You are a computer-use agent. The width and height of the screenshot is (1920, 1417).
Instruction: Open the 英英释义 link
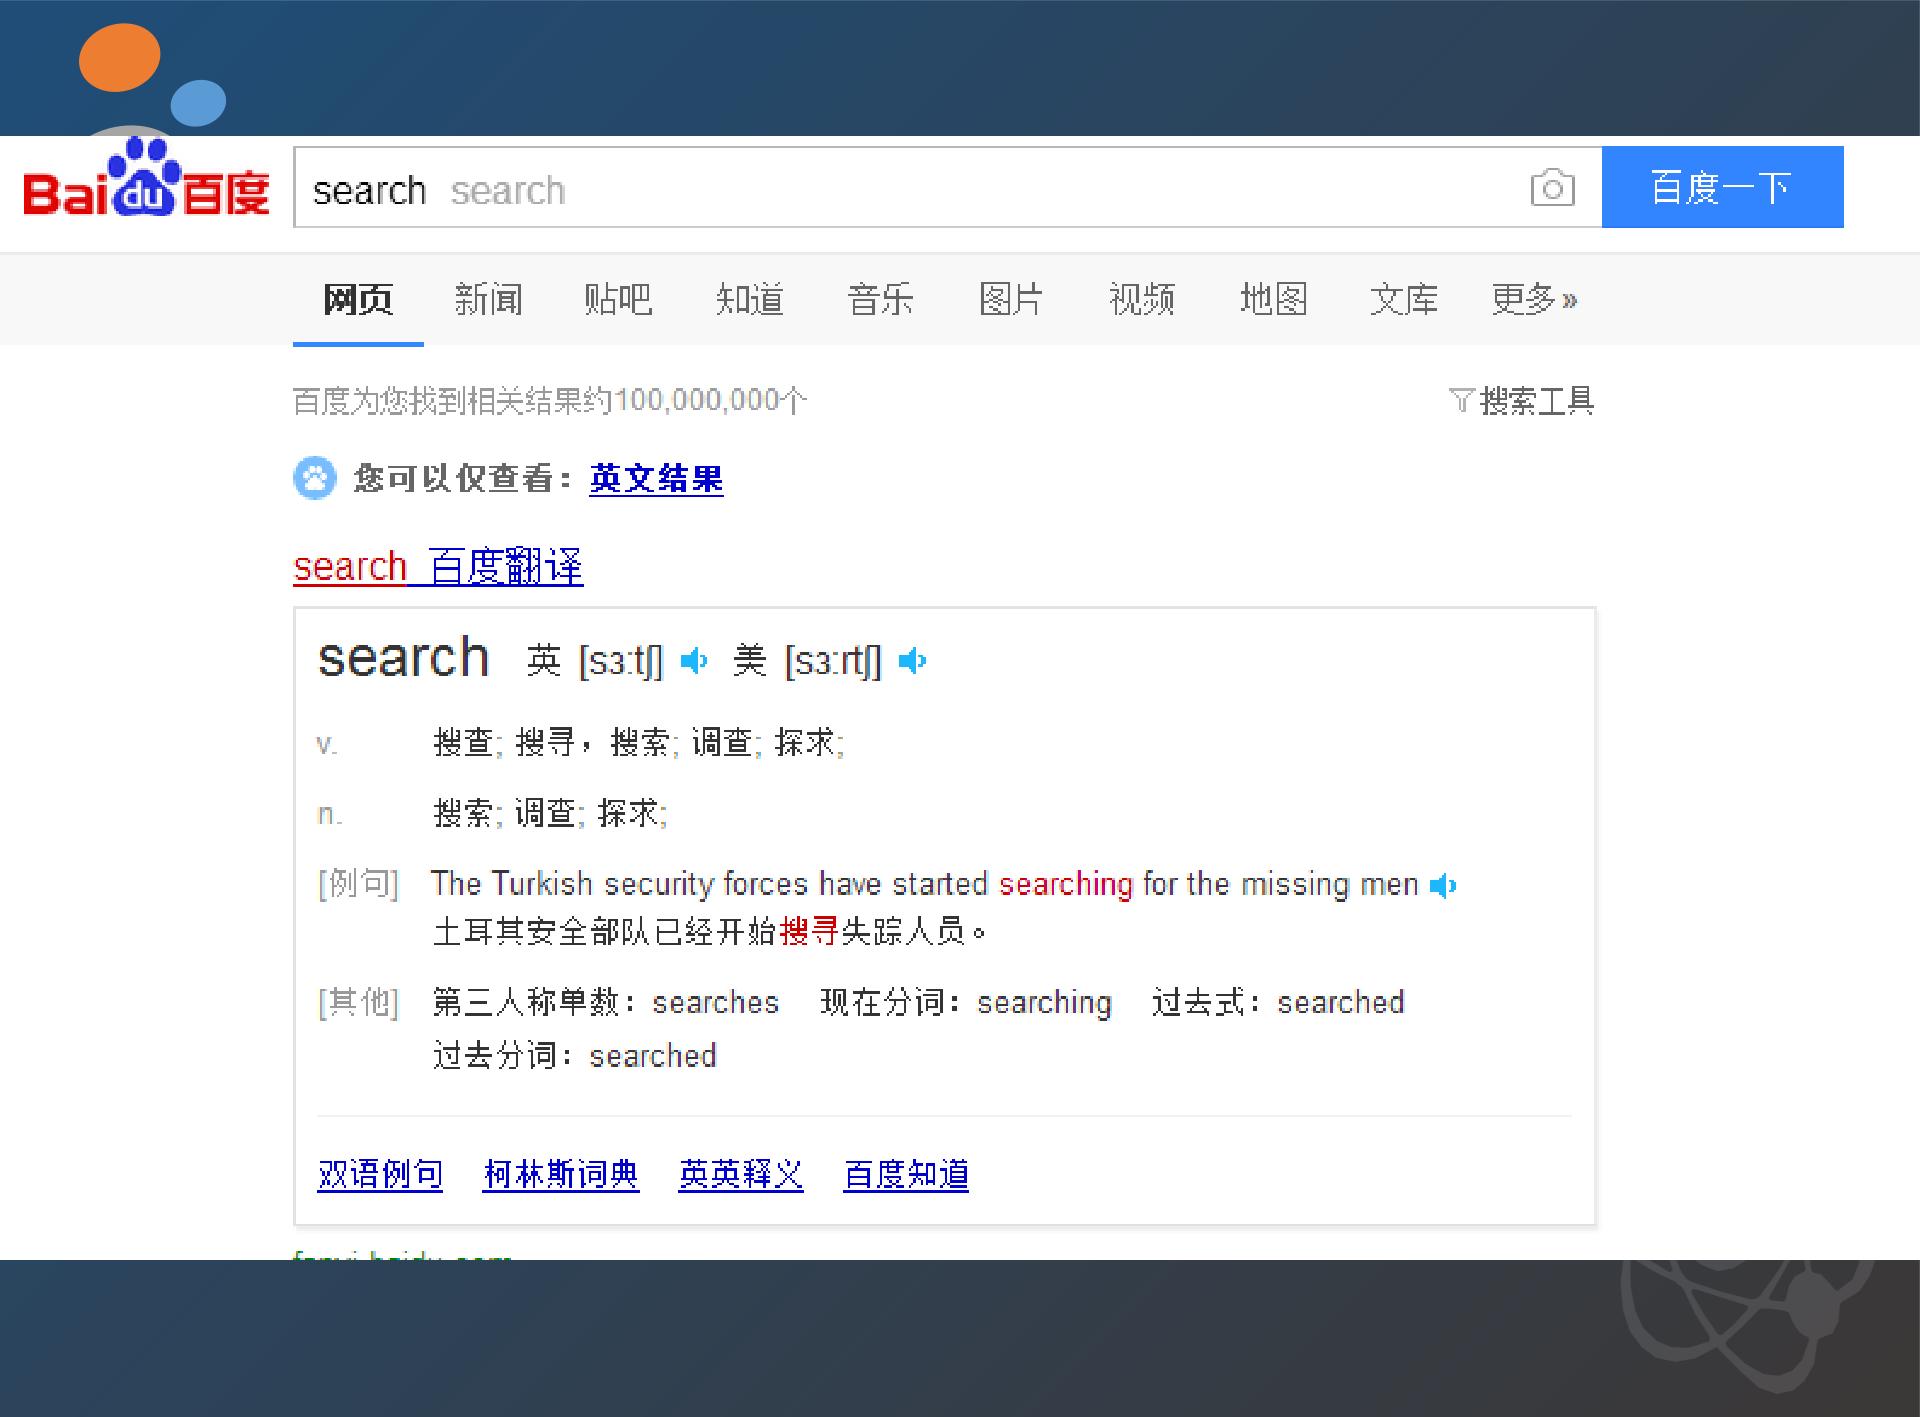pos(741,1174)
